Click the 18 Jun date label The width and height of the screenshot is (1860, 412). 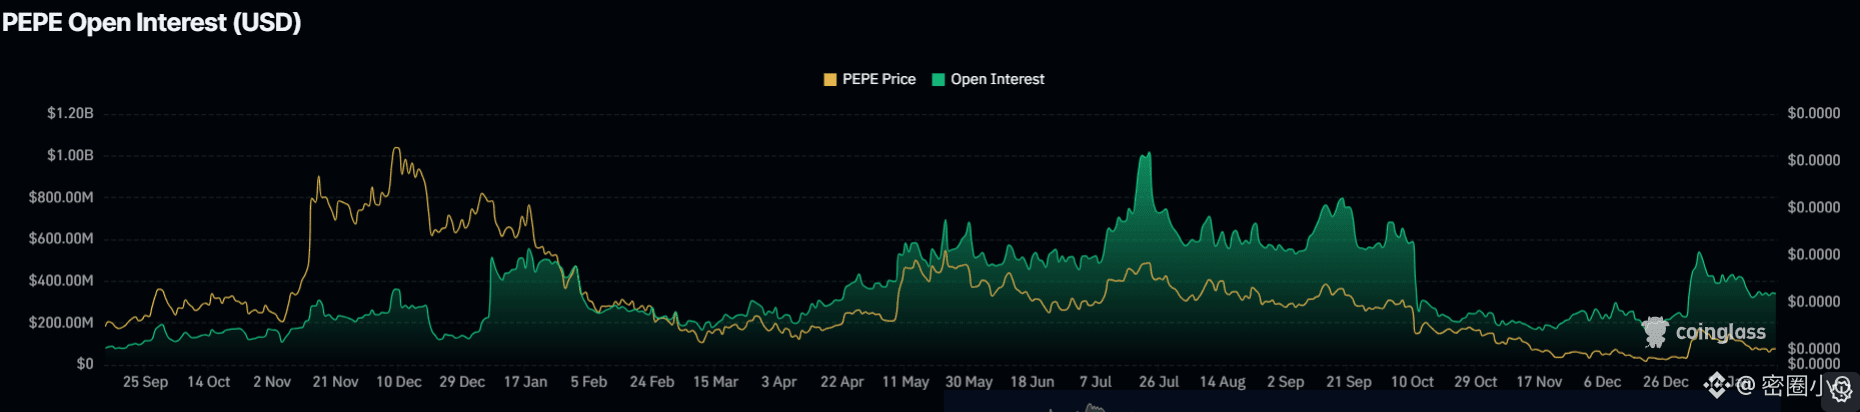tap(1032, 382)
